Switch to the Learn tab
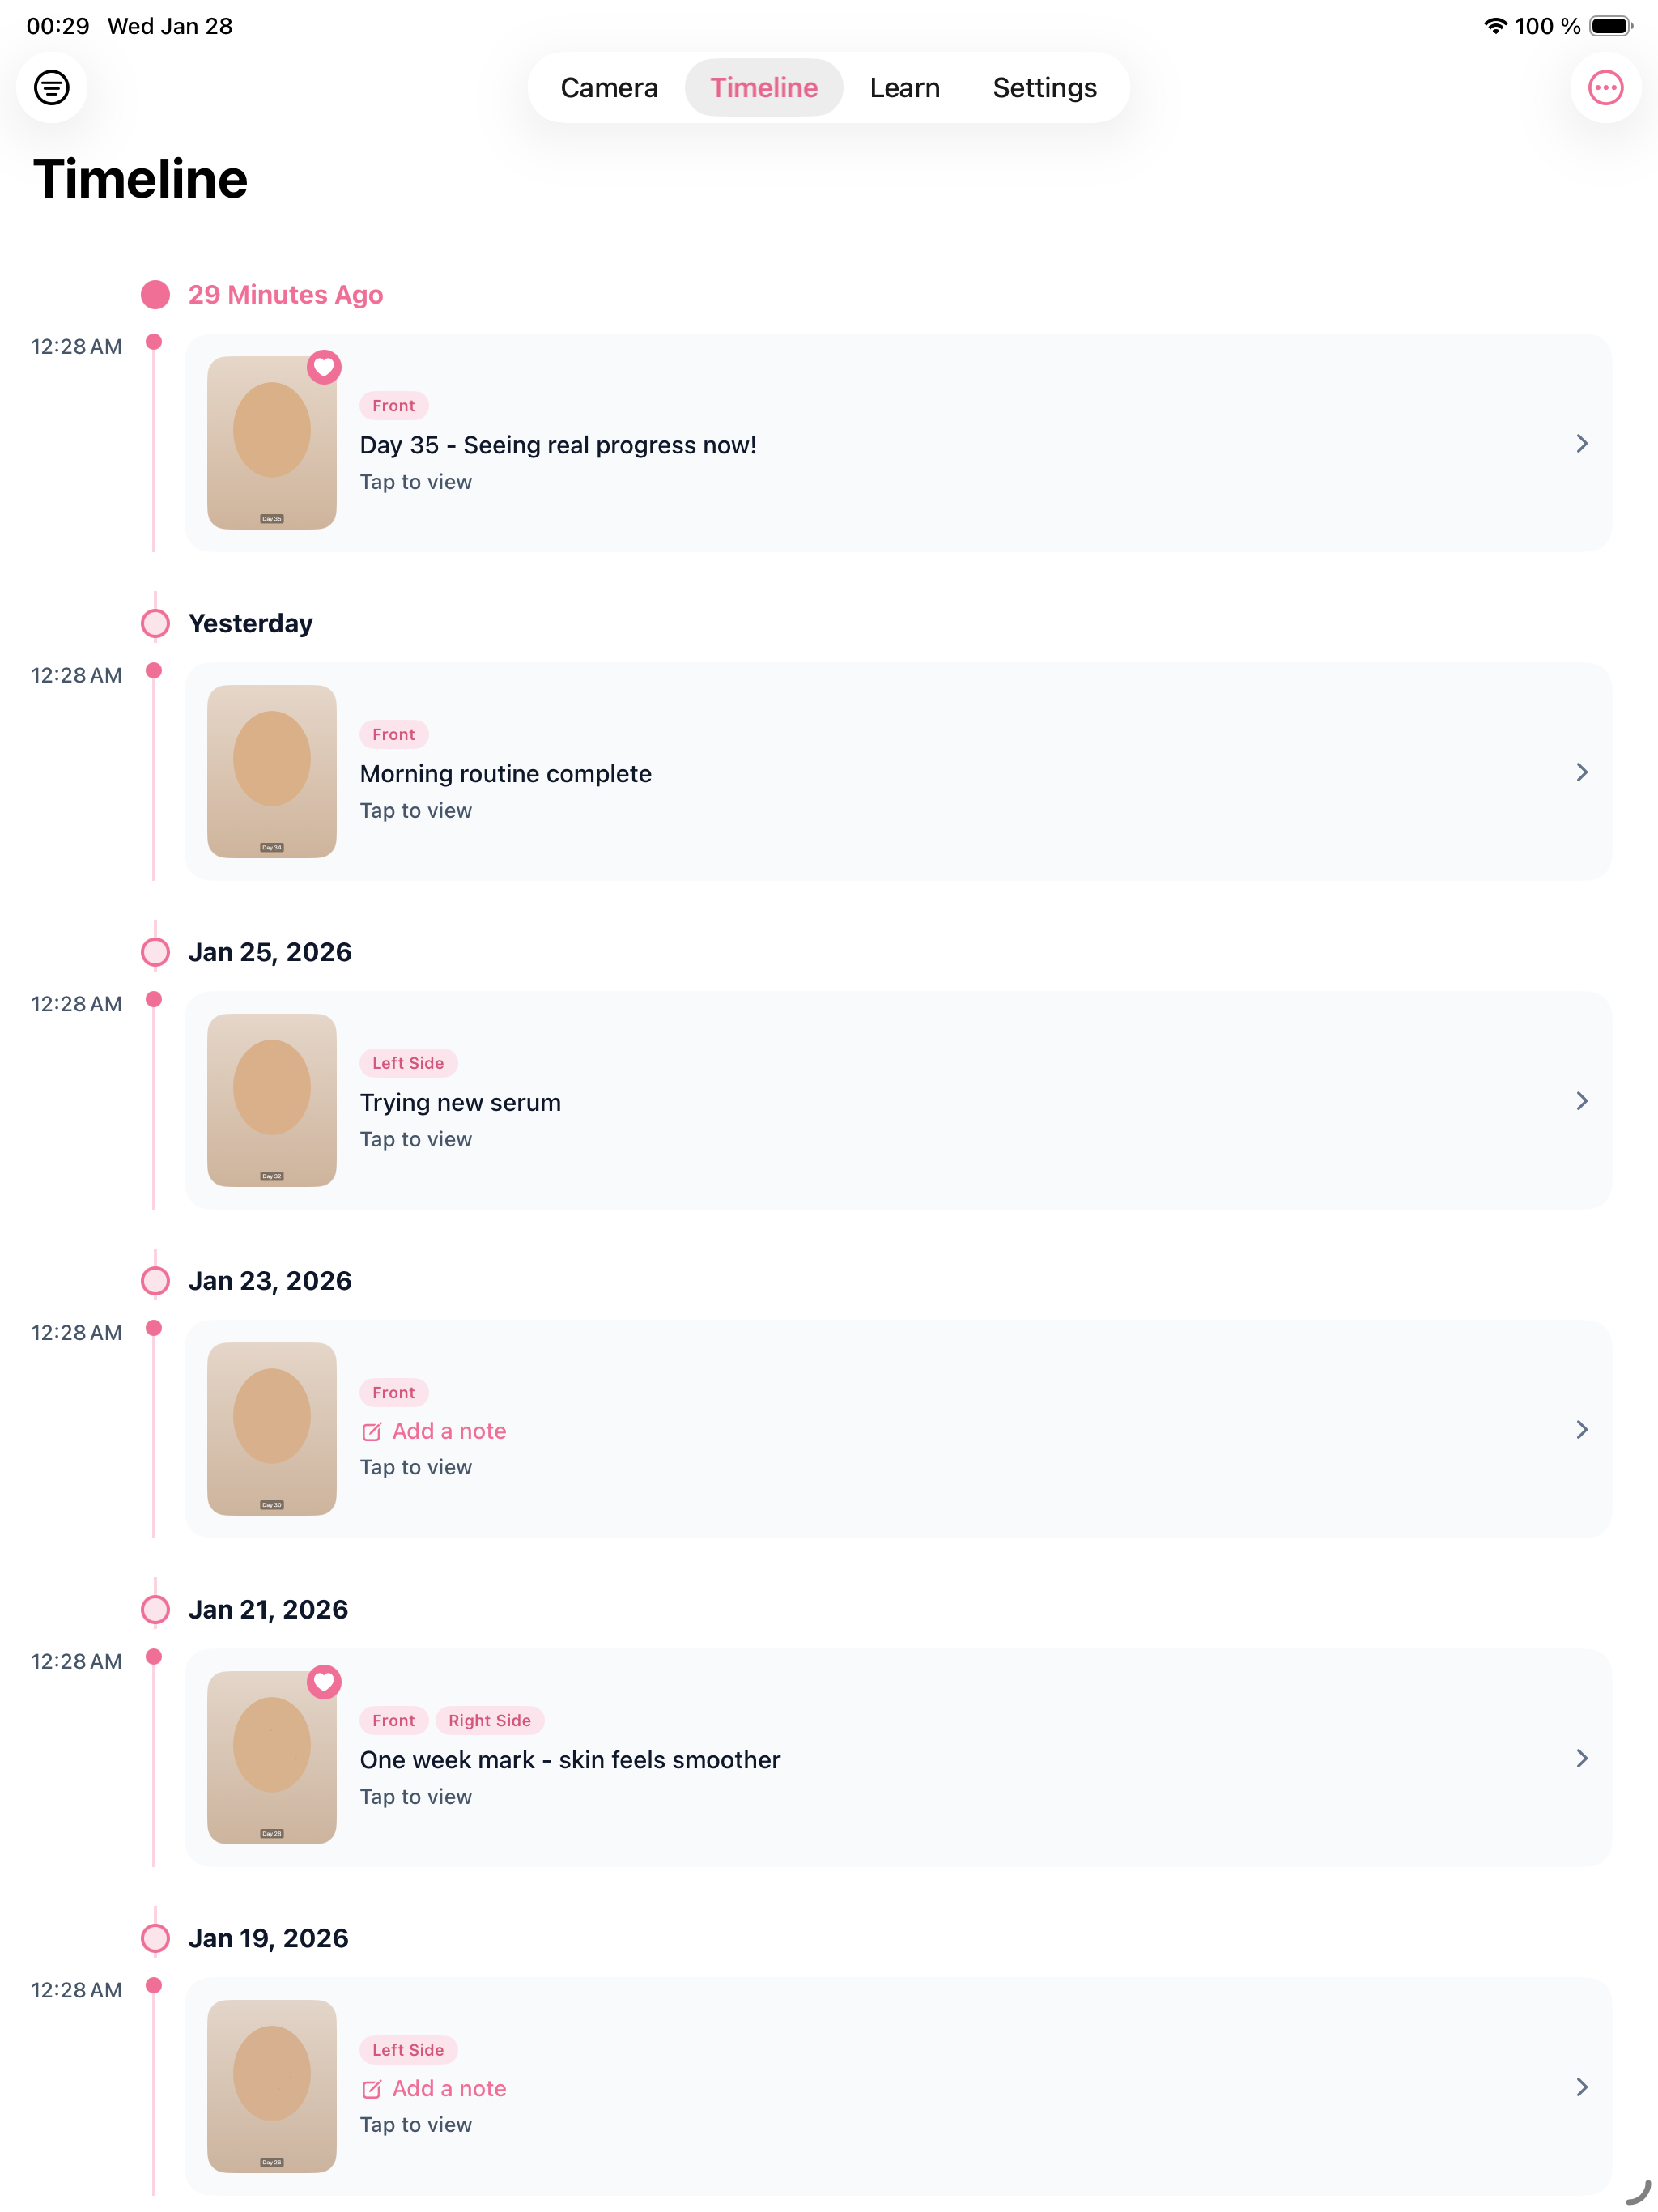 click(x=904, y=88)
